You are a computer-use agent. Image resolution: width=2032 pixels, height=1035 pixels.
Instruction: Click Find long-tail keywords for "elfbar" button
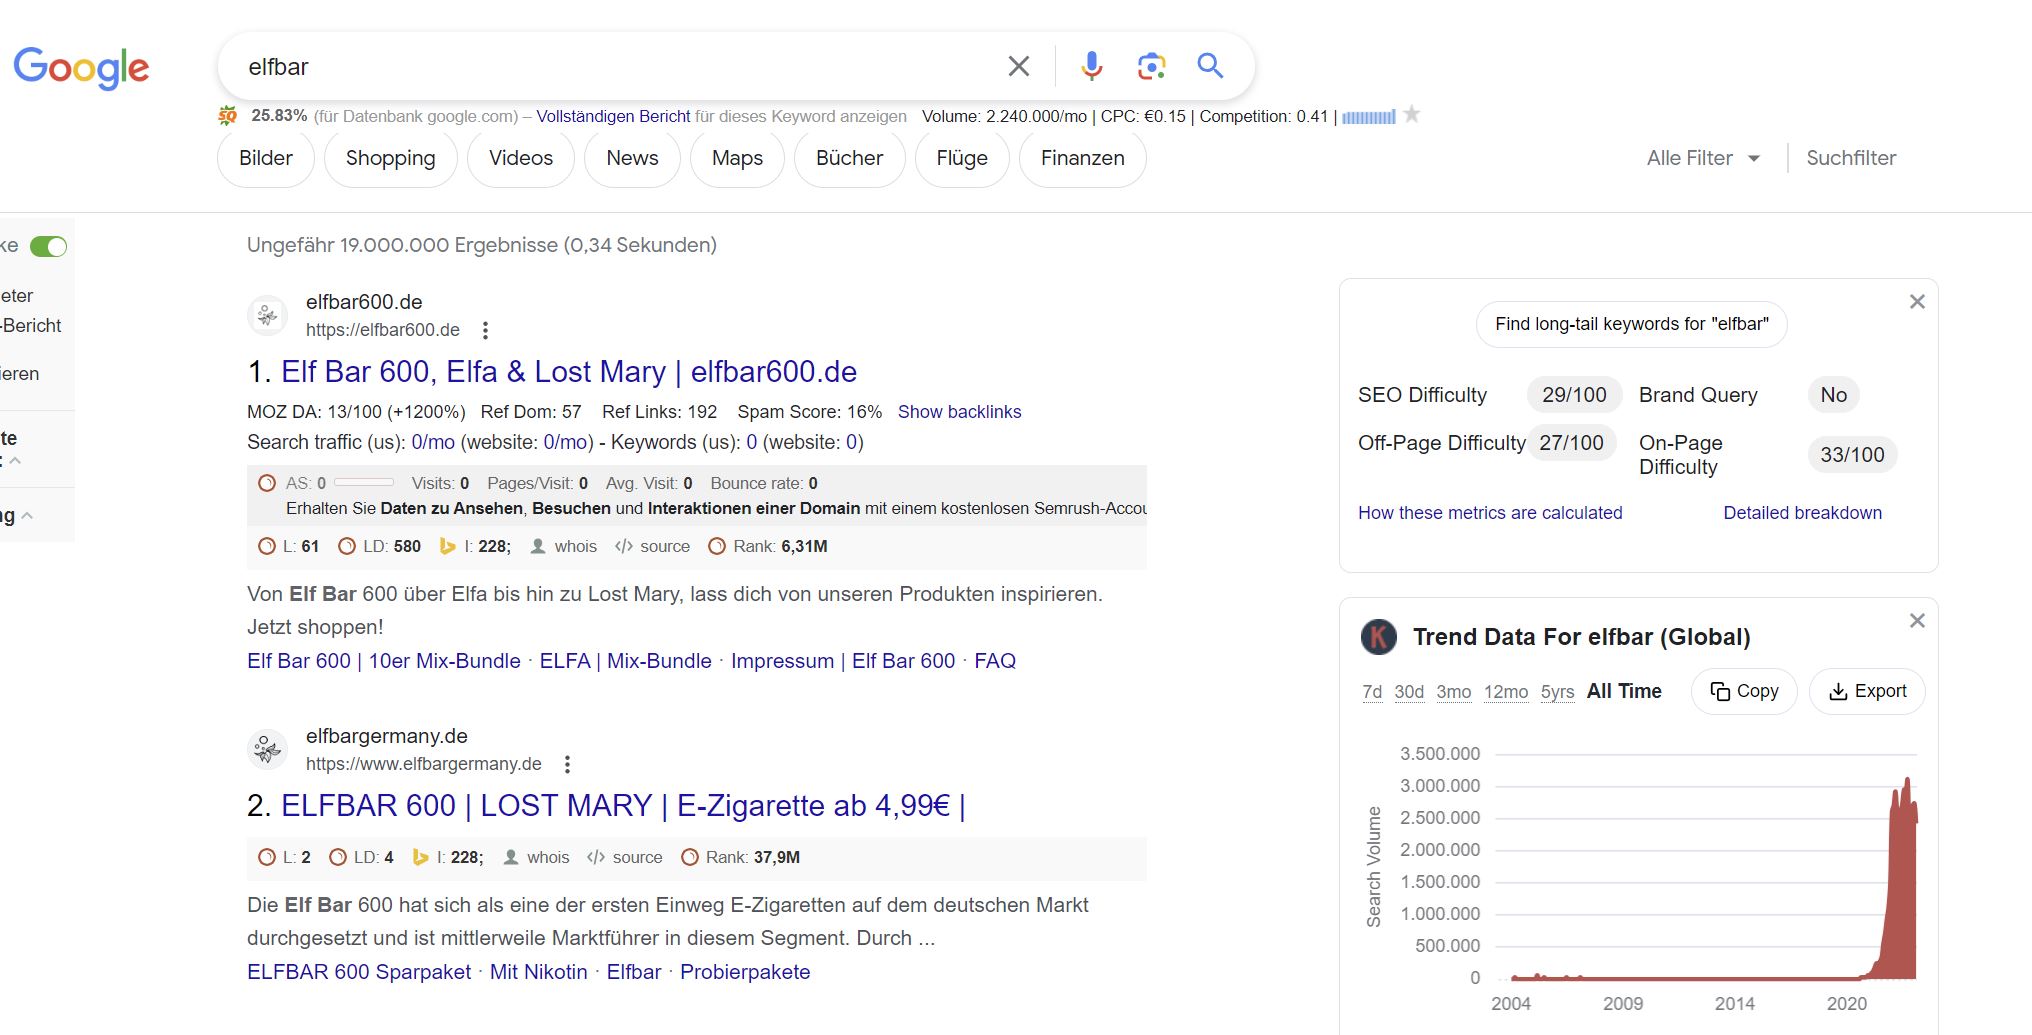click(x=1632, y=324)
